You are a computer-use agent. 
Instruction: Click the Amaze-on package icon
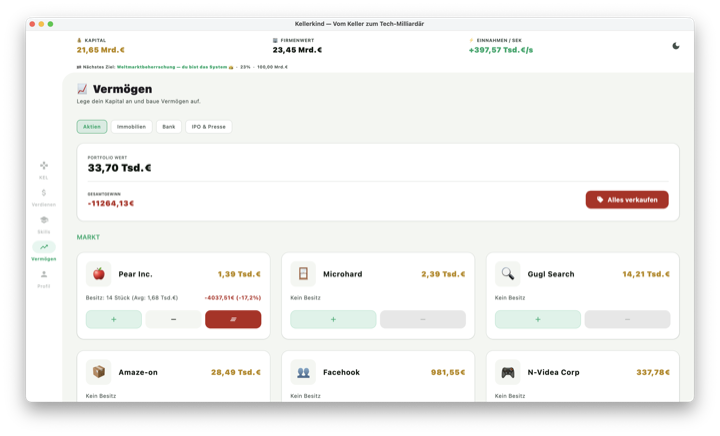point(98,372)
